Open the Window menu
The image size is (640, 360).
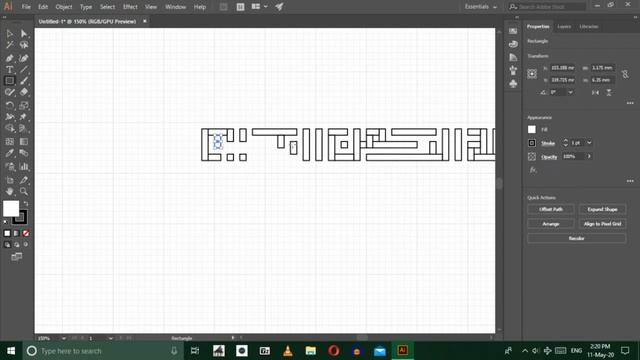click(176, 7)
